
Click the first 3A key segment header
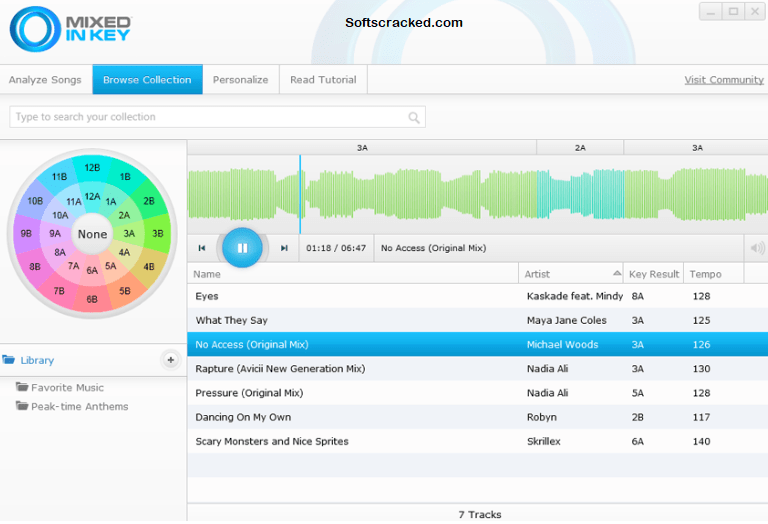click(362, 147)
